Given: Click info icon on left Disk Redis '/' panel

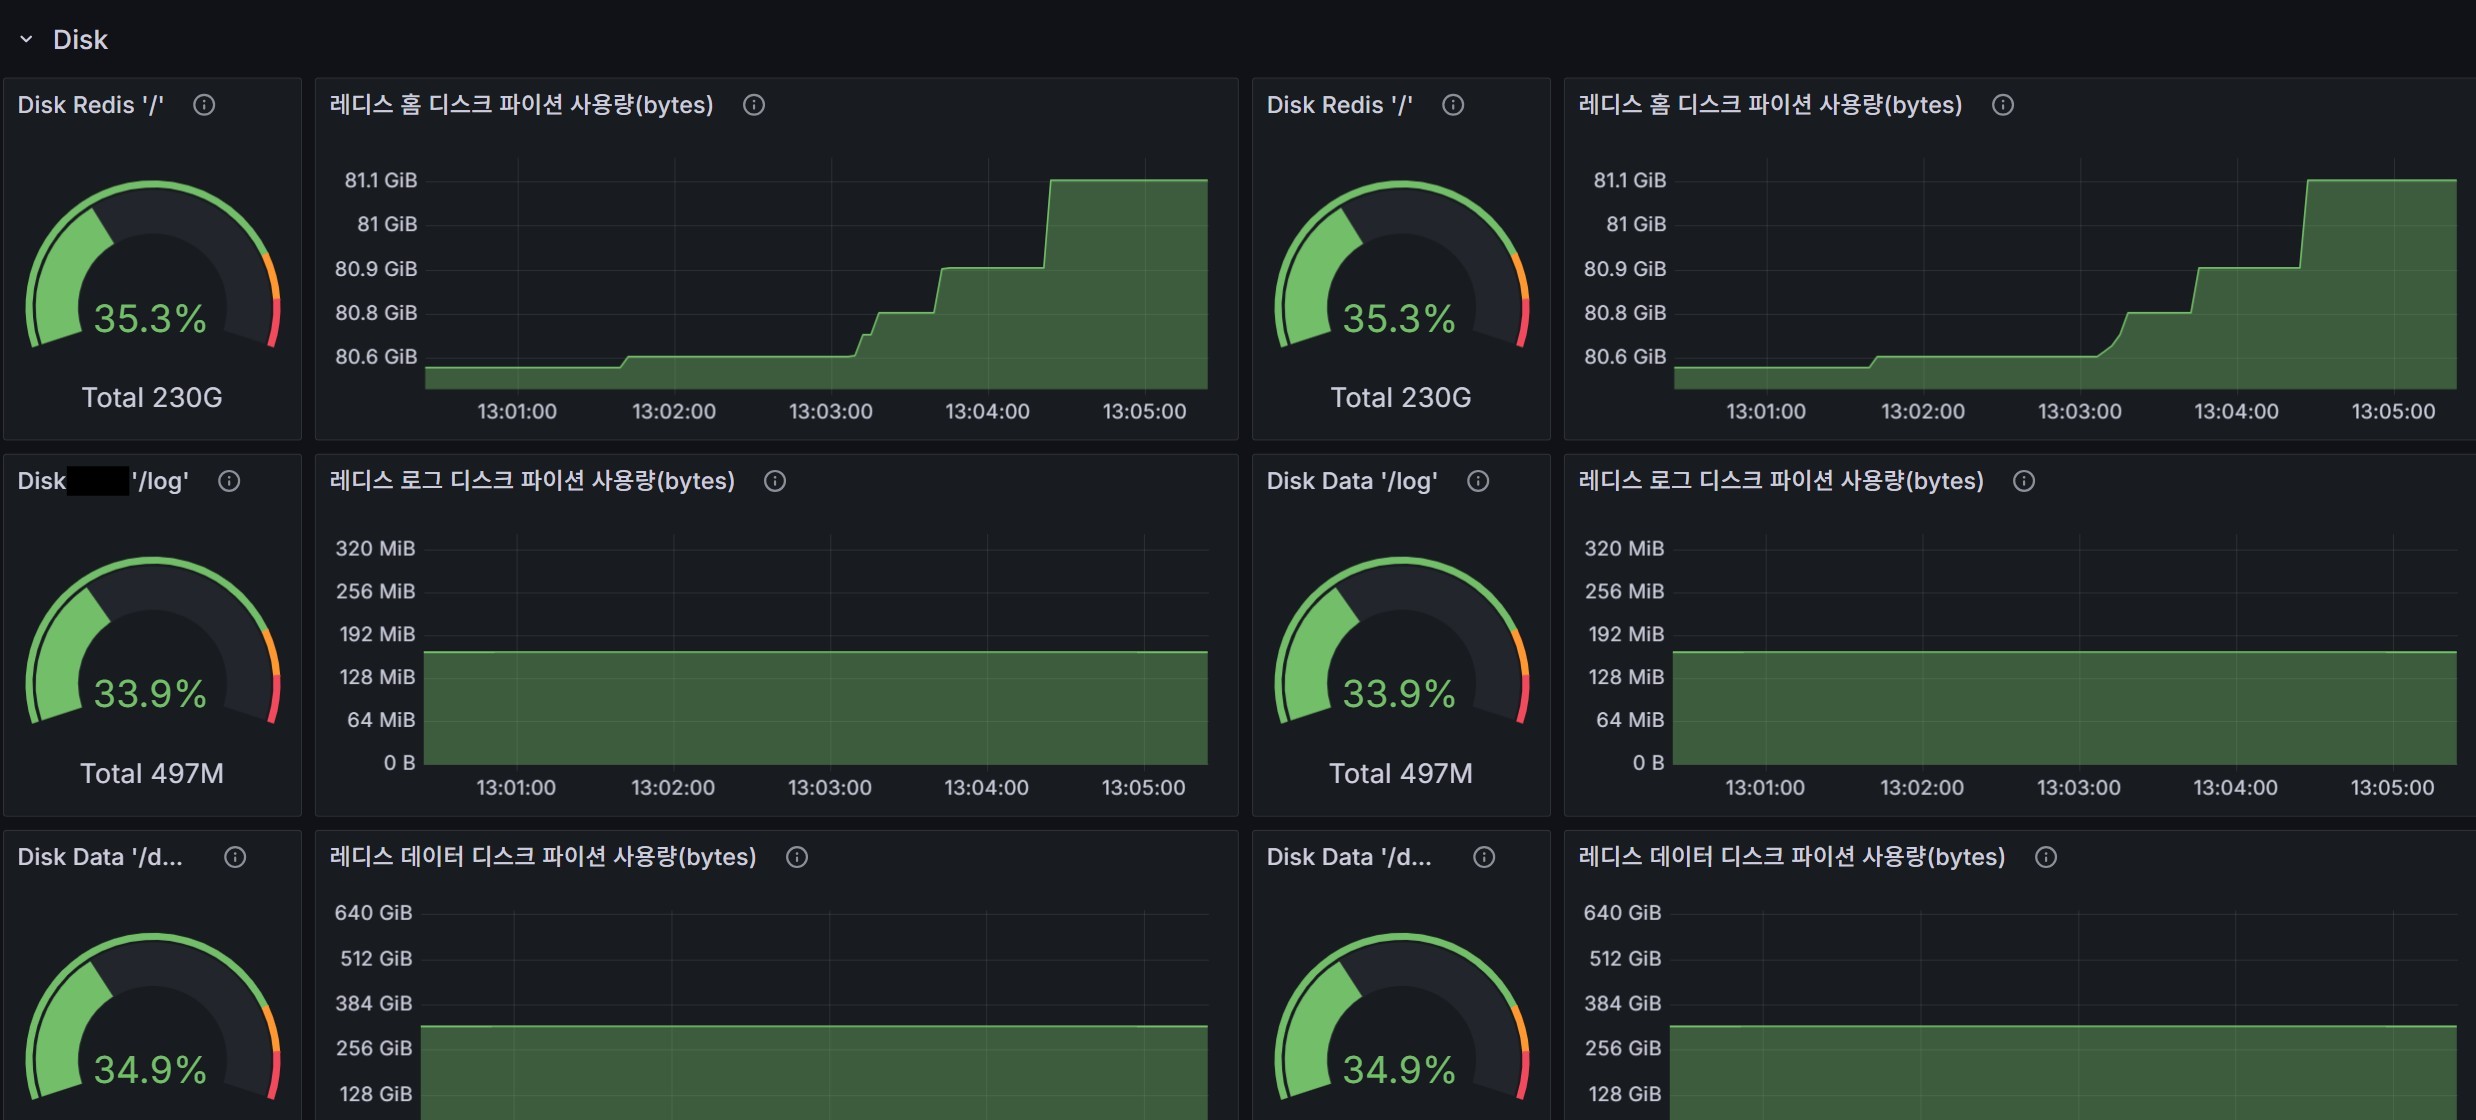Looking at the screenshot, I should click(204, 105).
